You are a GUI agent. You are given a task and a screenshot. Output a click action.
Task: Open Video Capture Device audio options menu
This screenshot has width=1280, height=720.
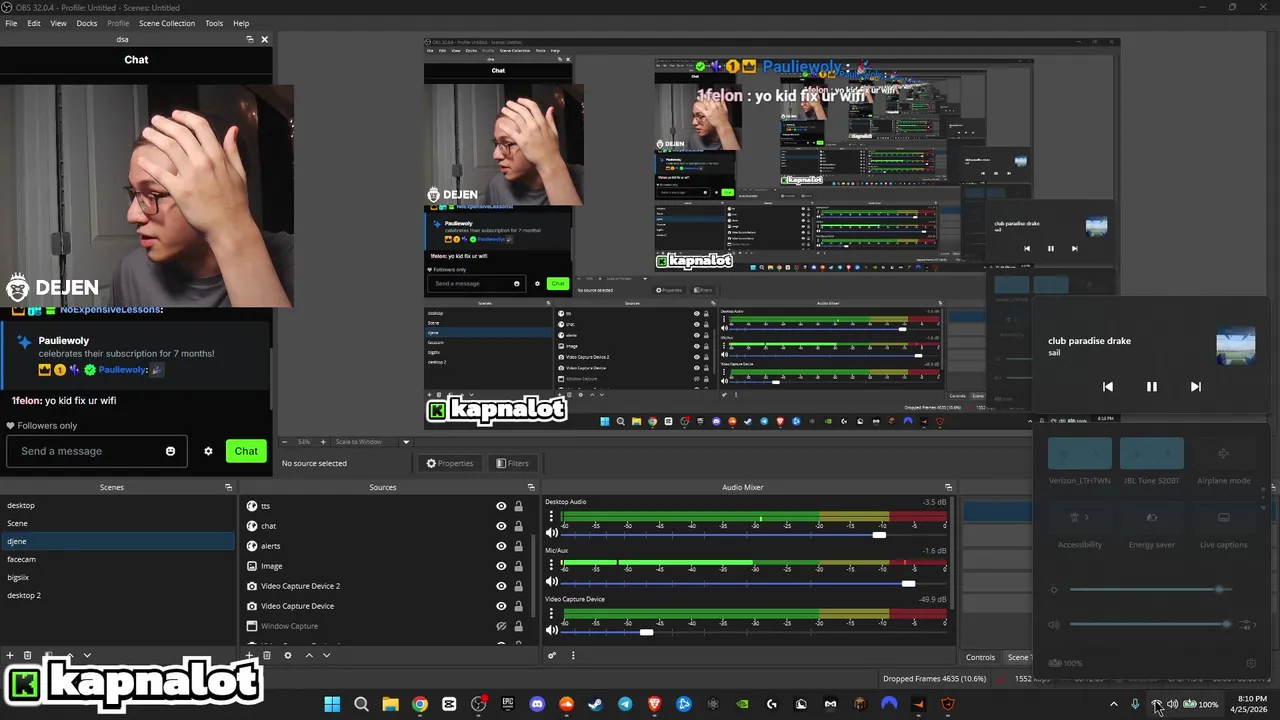pyautogui.click(x=551, y=613)
